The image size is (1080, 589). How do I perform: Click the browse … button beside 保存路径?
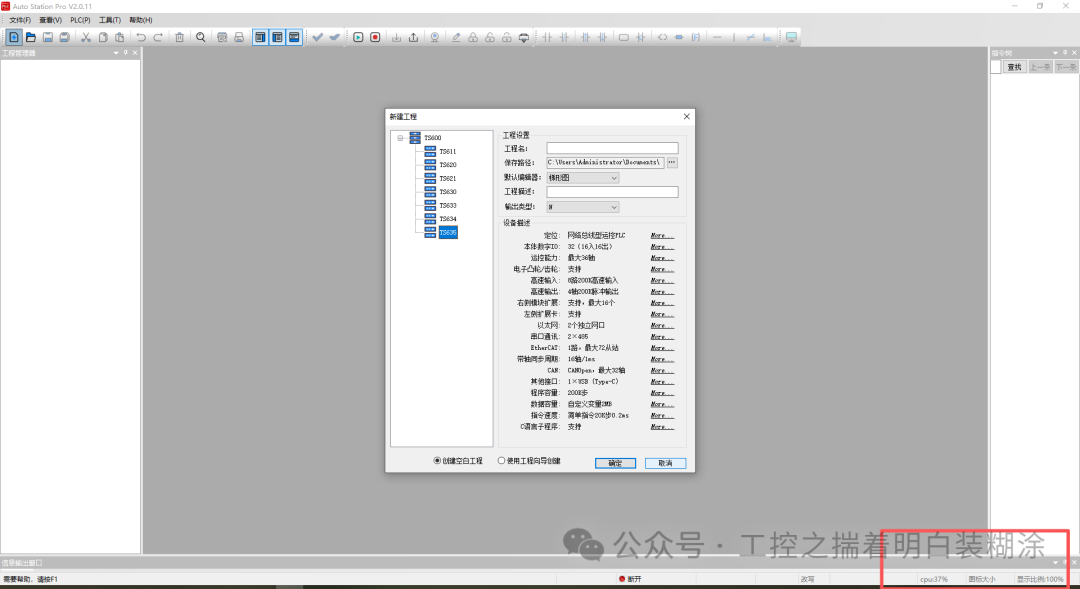click(672, 163)
